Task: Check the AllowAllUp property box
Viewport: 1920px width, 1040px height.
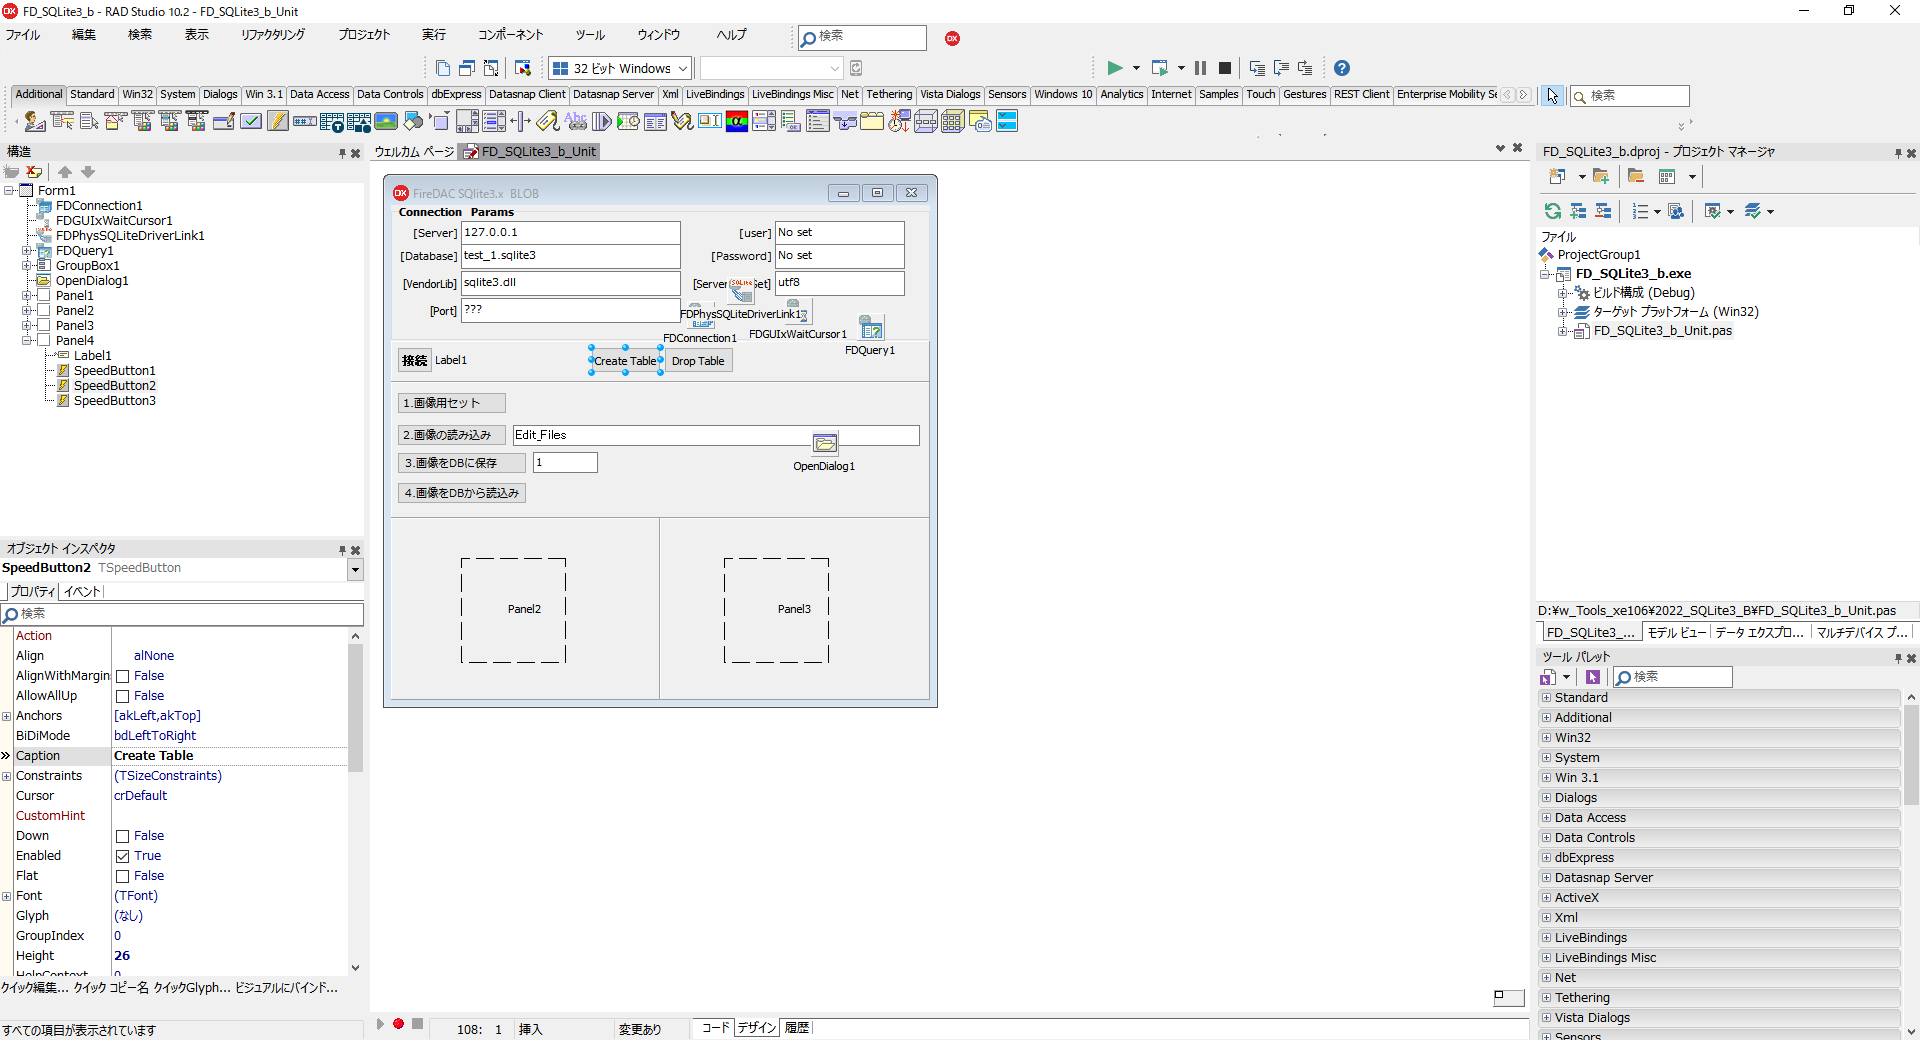Action: coord(120,696)
